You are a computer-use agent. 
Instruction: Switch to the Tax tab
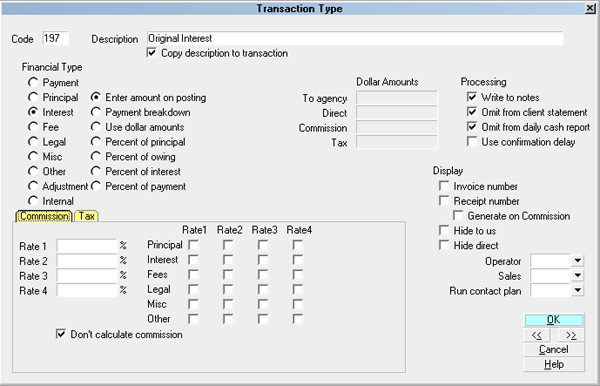point(86,216)
